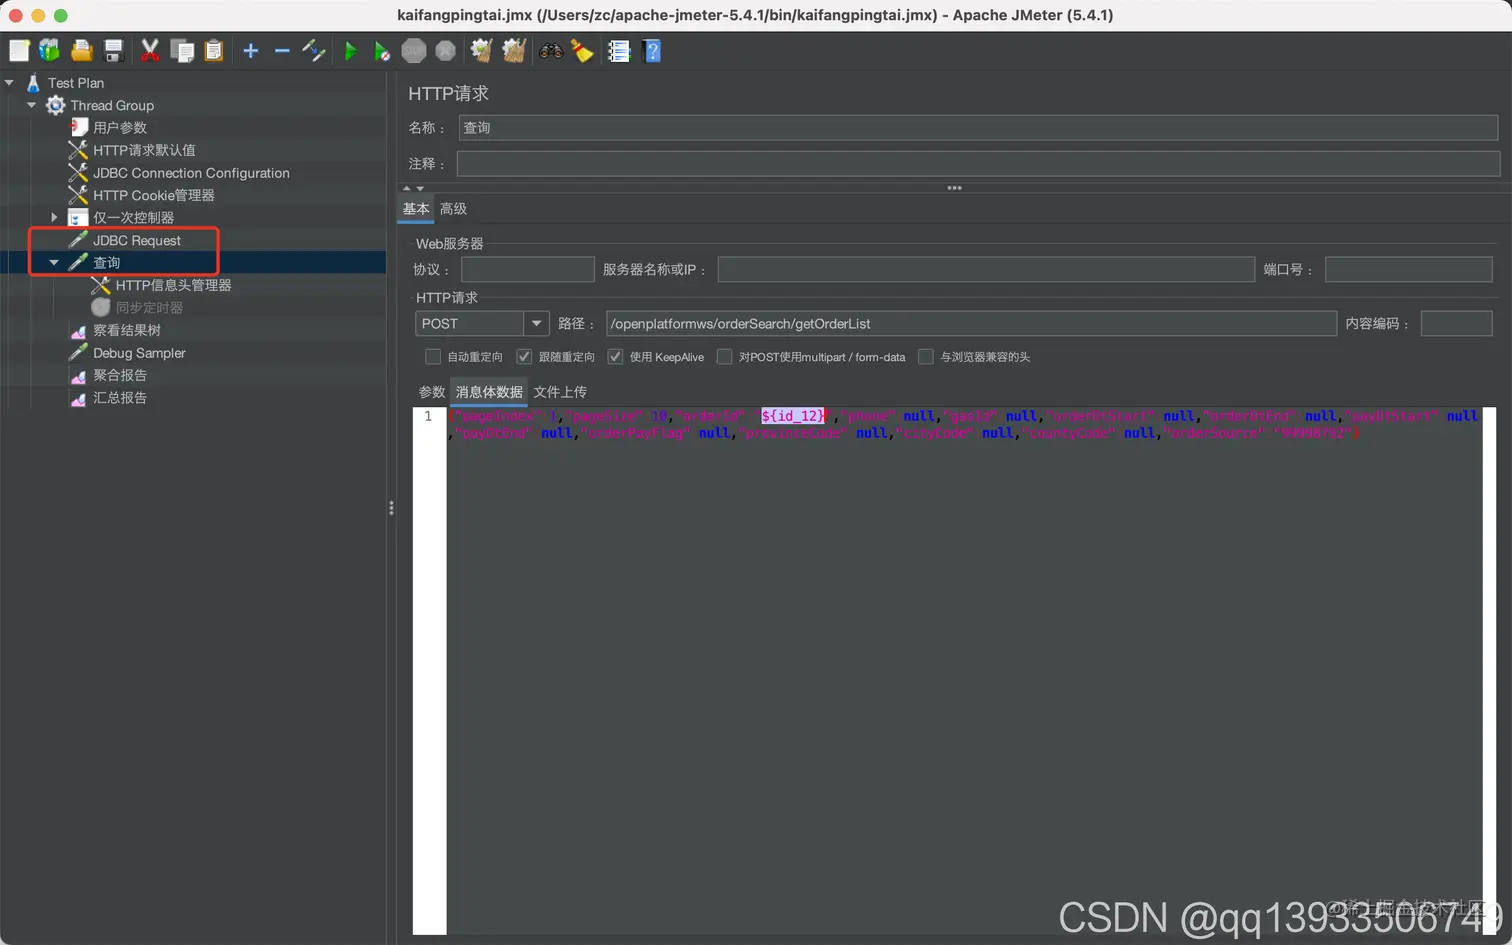This screenshot has width=1512, height=945.
Task: Select the Thread Group node
Action: pos(112,105)
